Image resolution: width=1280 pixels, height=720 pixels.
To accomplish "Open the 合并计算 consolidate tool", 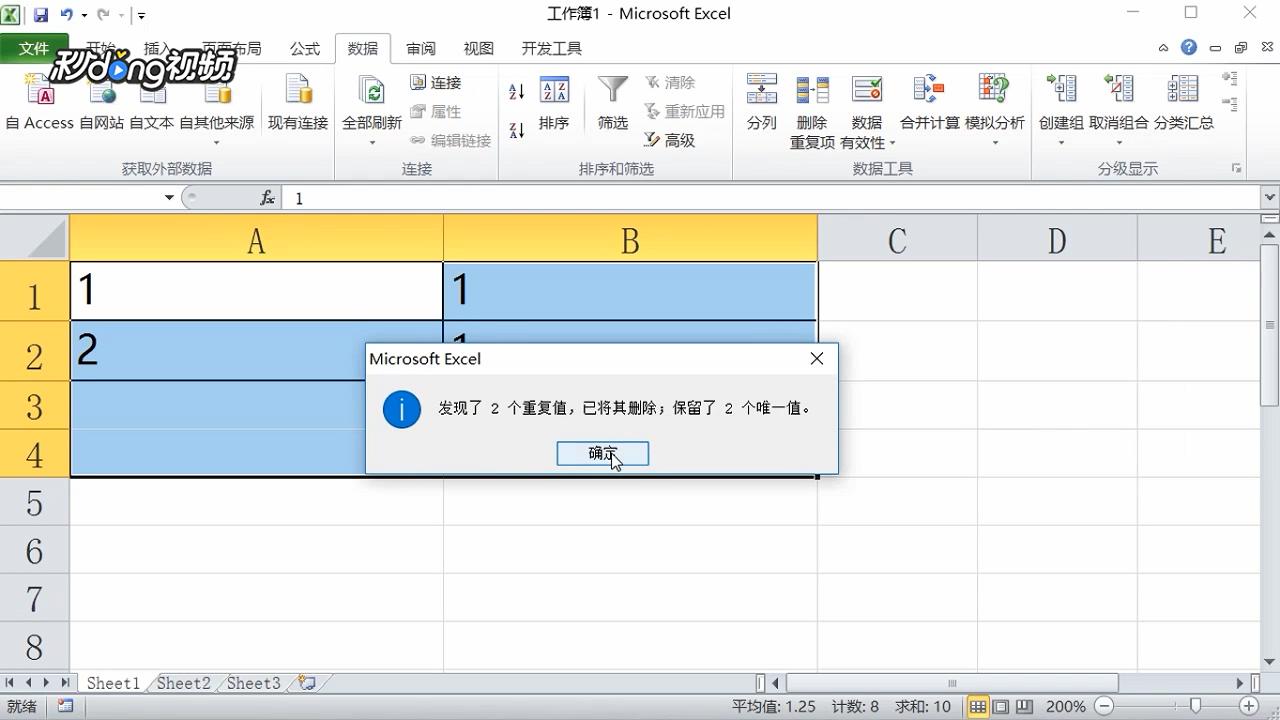I will coord(930,103).
